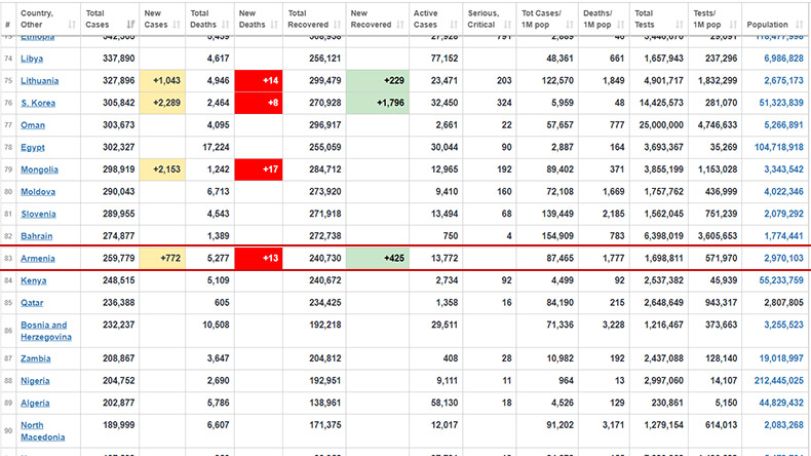Open the Slovenia country link
This screenshot has height=456, width=811.
[38, 214]
